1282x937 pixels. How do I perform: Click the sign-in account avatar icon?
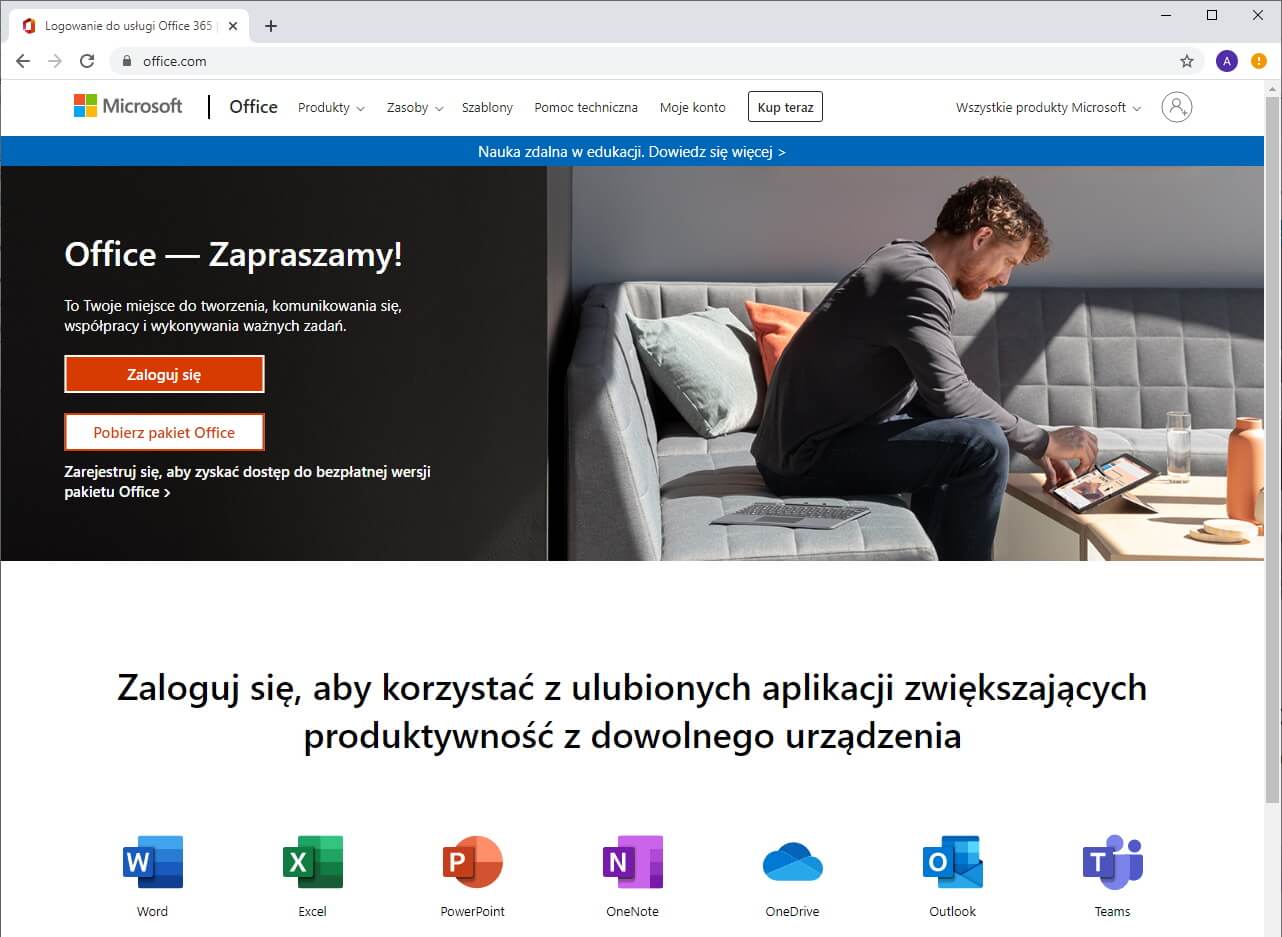pyautogui.click(x=1177, y=107)
